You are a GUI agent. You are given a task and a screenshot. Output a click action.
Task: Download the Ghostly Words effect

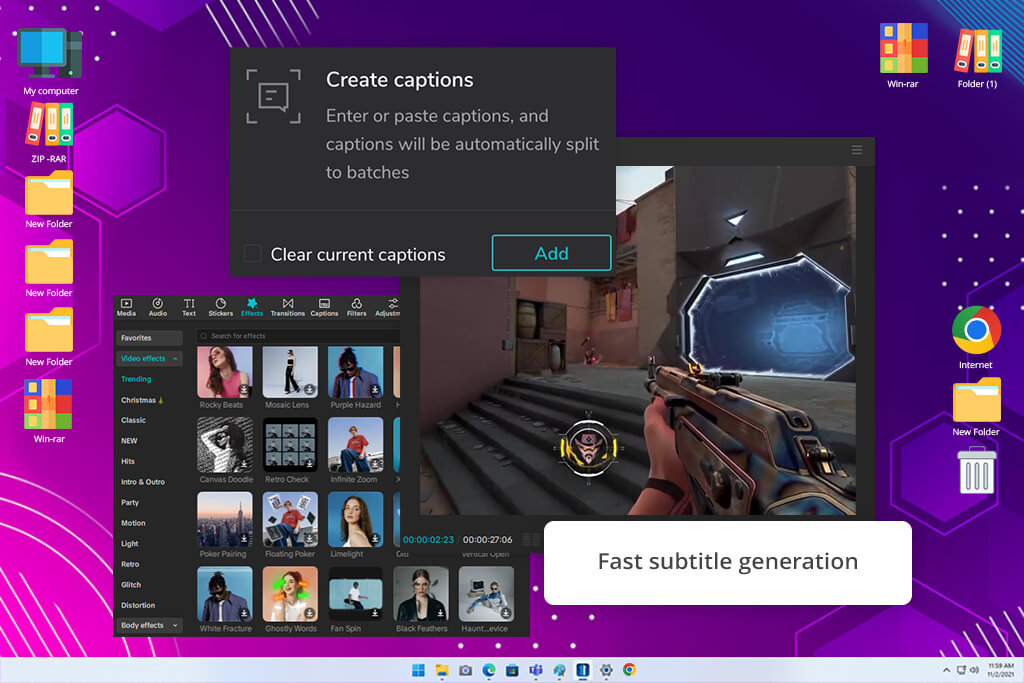tap(310, 613)
